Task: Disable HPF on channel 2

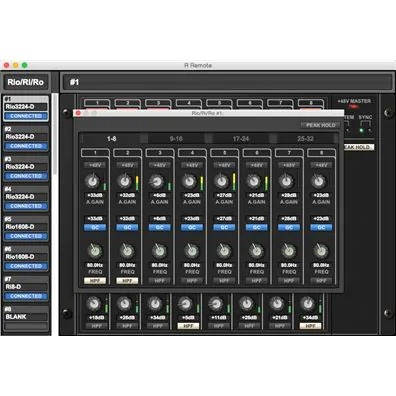Action: click(127, 281)
